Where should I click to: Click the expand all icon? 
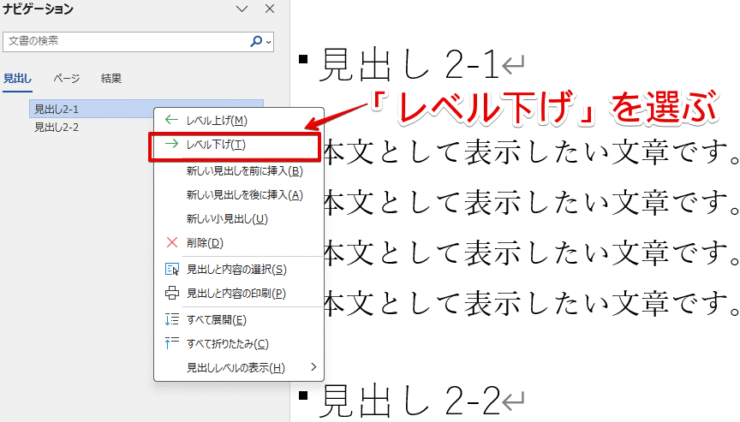[x=172, y=320]
